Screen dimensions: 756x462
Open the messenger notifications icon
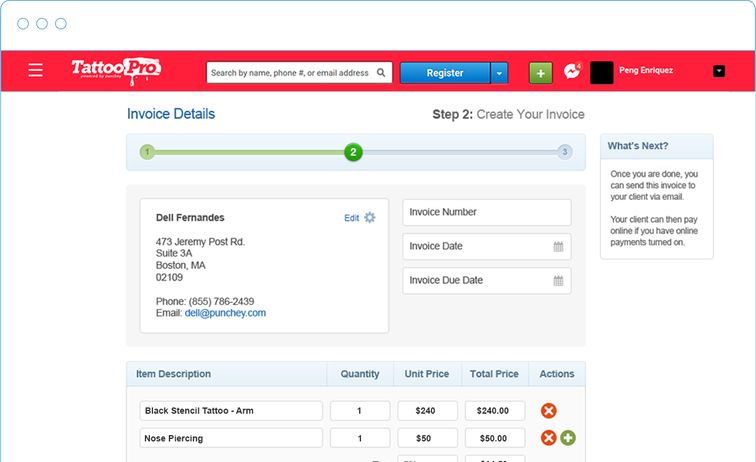[x=572, y=72]
